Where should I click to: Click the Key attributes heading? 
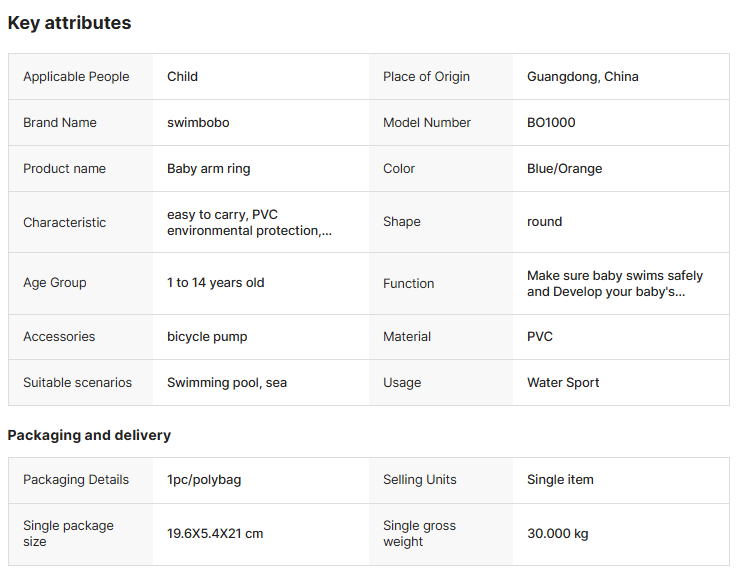click(69, 22)
